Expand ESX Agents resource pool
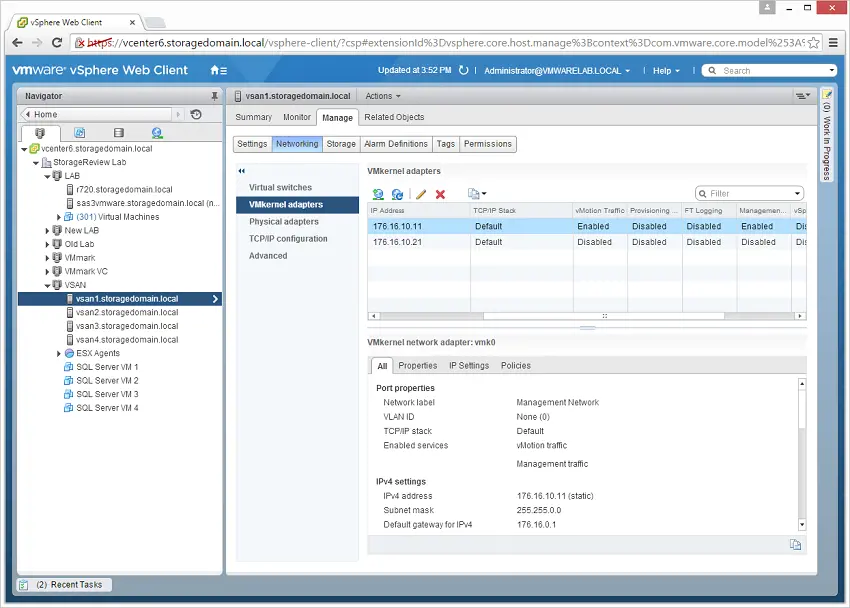Screen dimensions: 850x608 (x=59, y=354)
